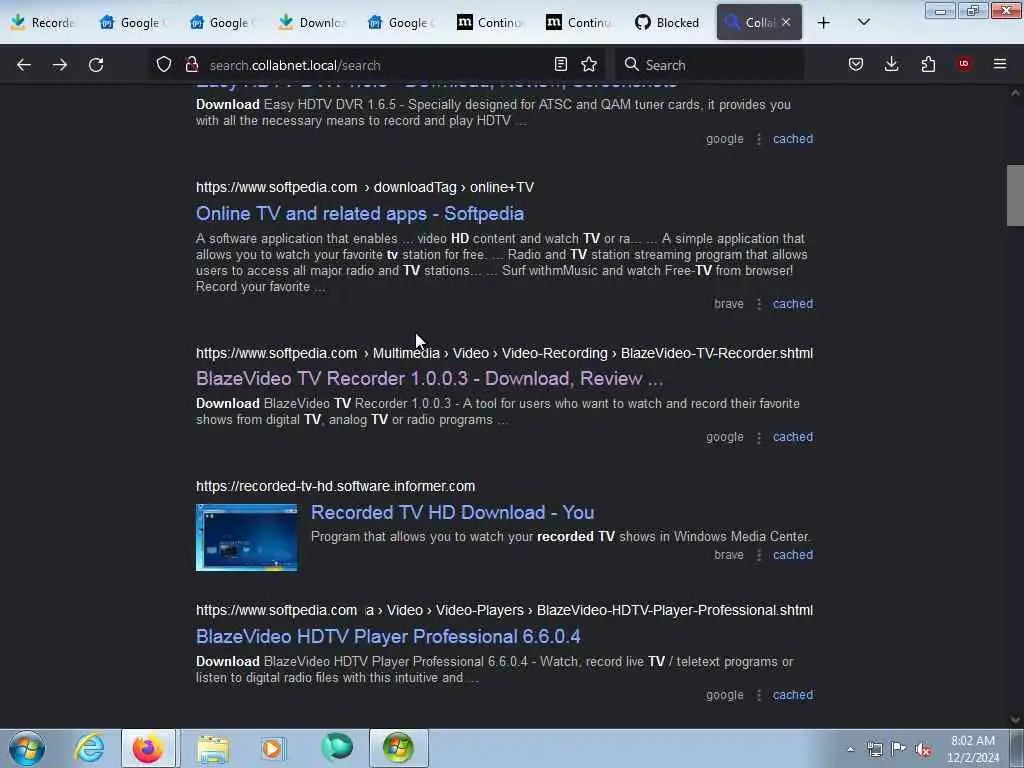The image size is (1024, 768).
Task: Bookmark this page with the star
Action: pyautogui.click(x=589, y=64)
